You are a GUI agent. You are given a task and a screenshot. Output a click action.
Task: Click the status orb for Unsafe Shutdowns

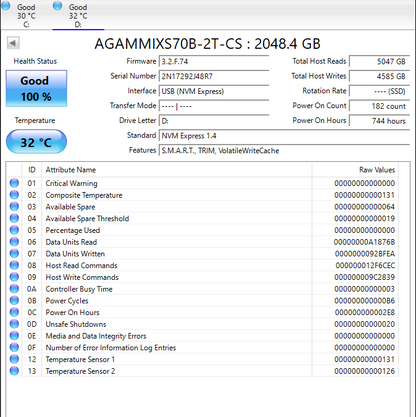click(x=14, y=324)
